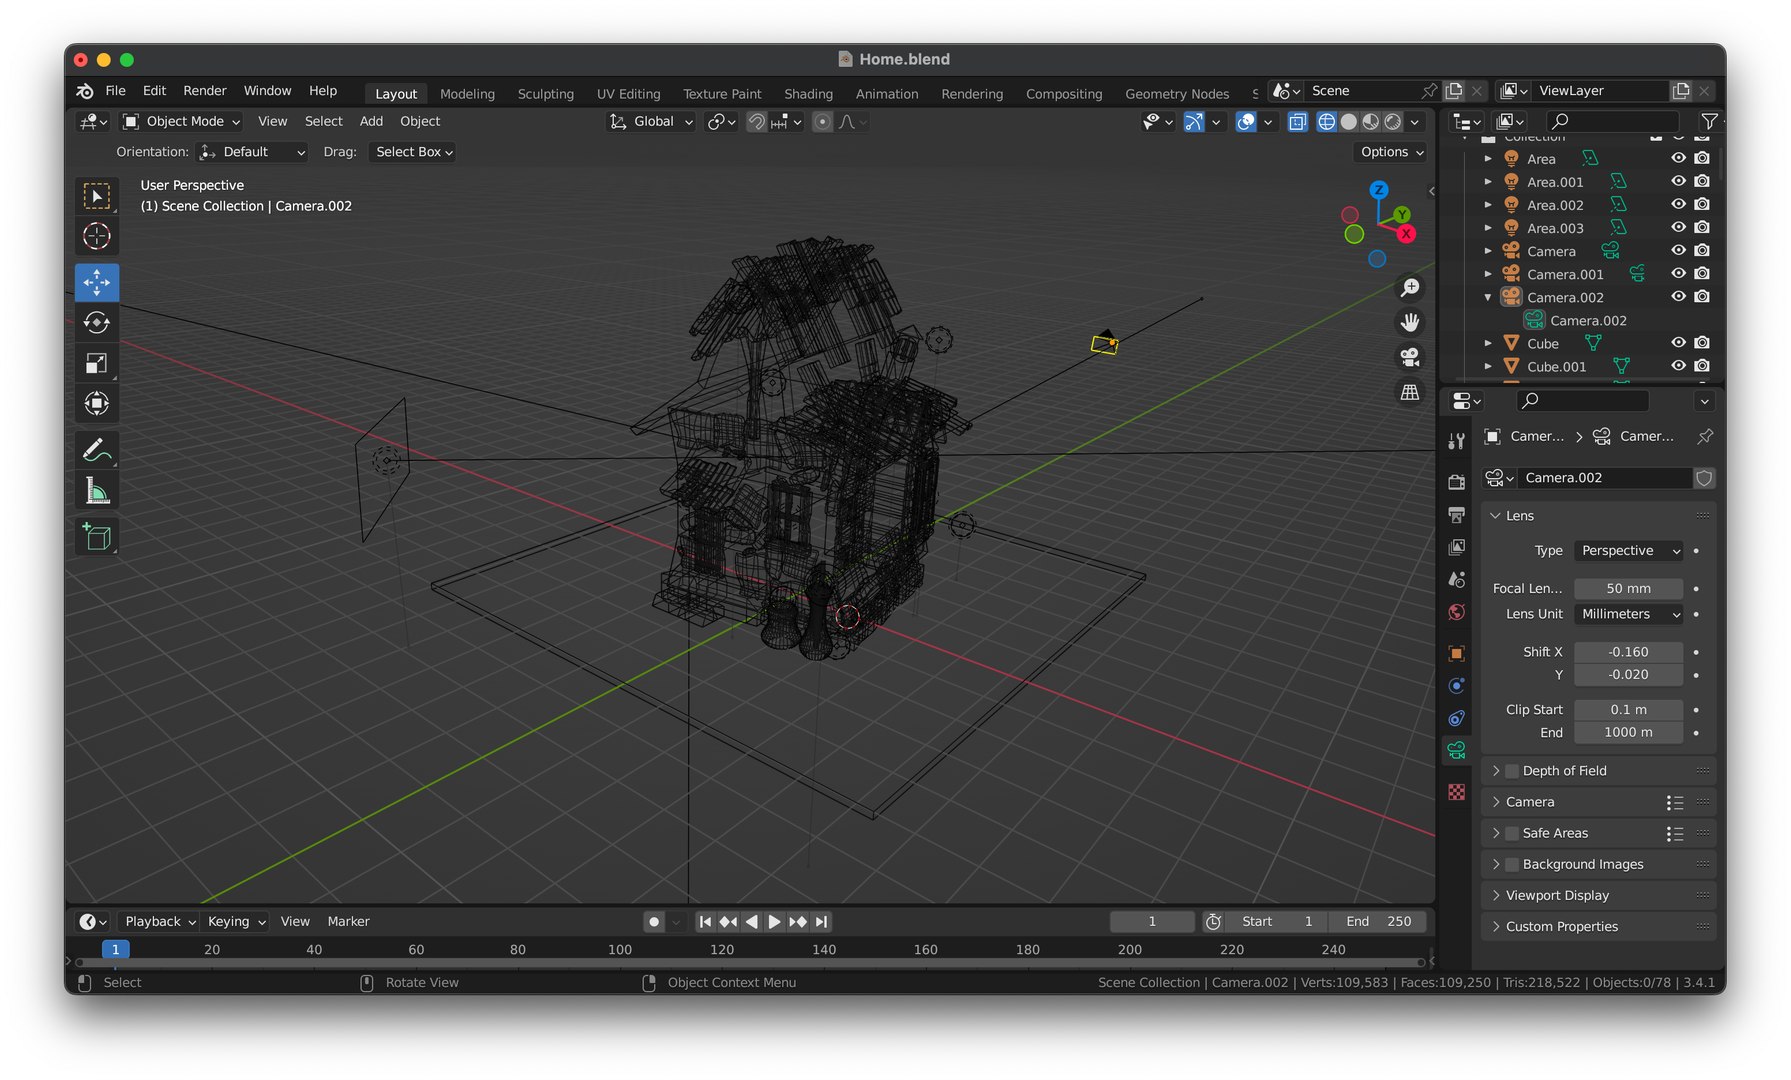Enable the Background Images checkbox

(1512, 864)
